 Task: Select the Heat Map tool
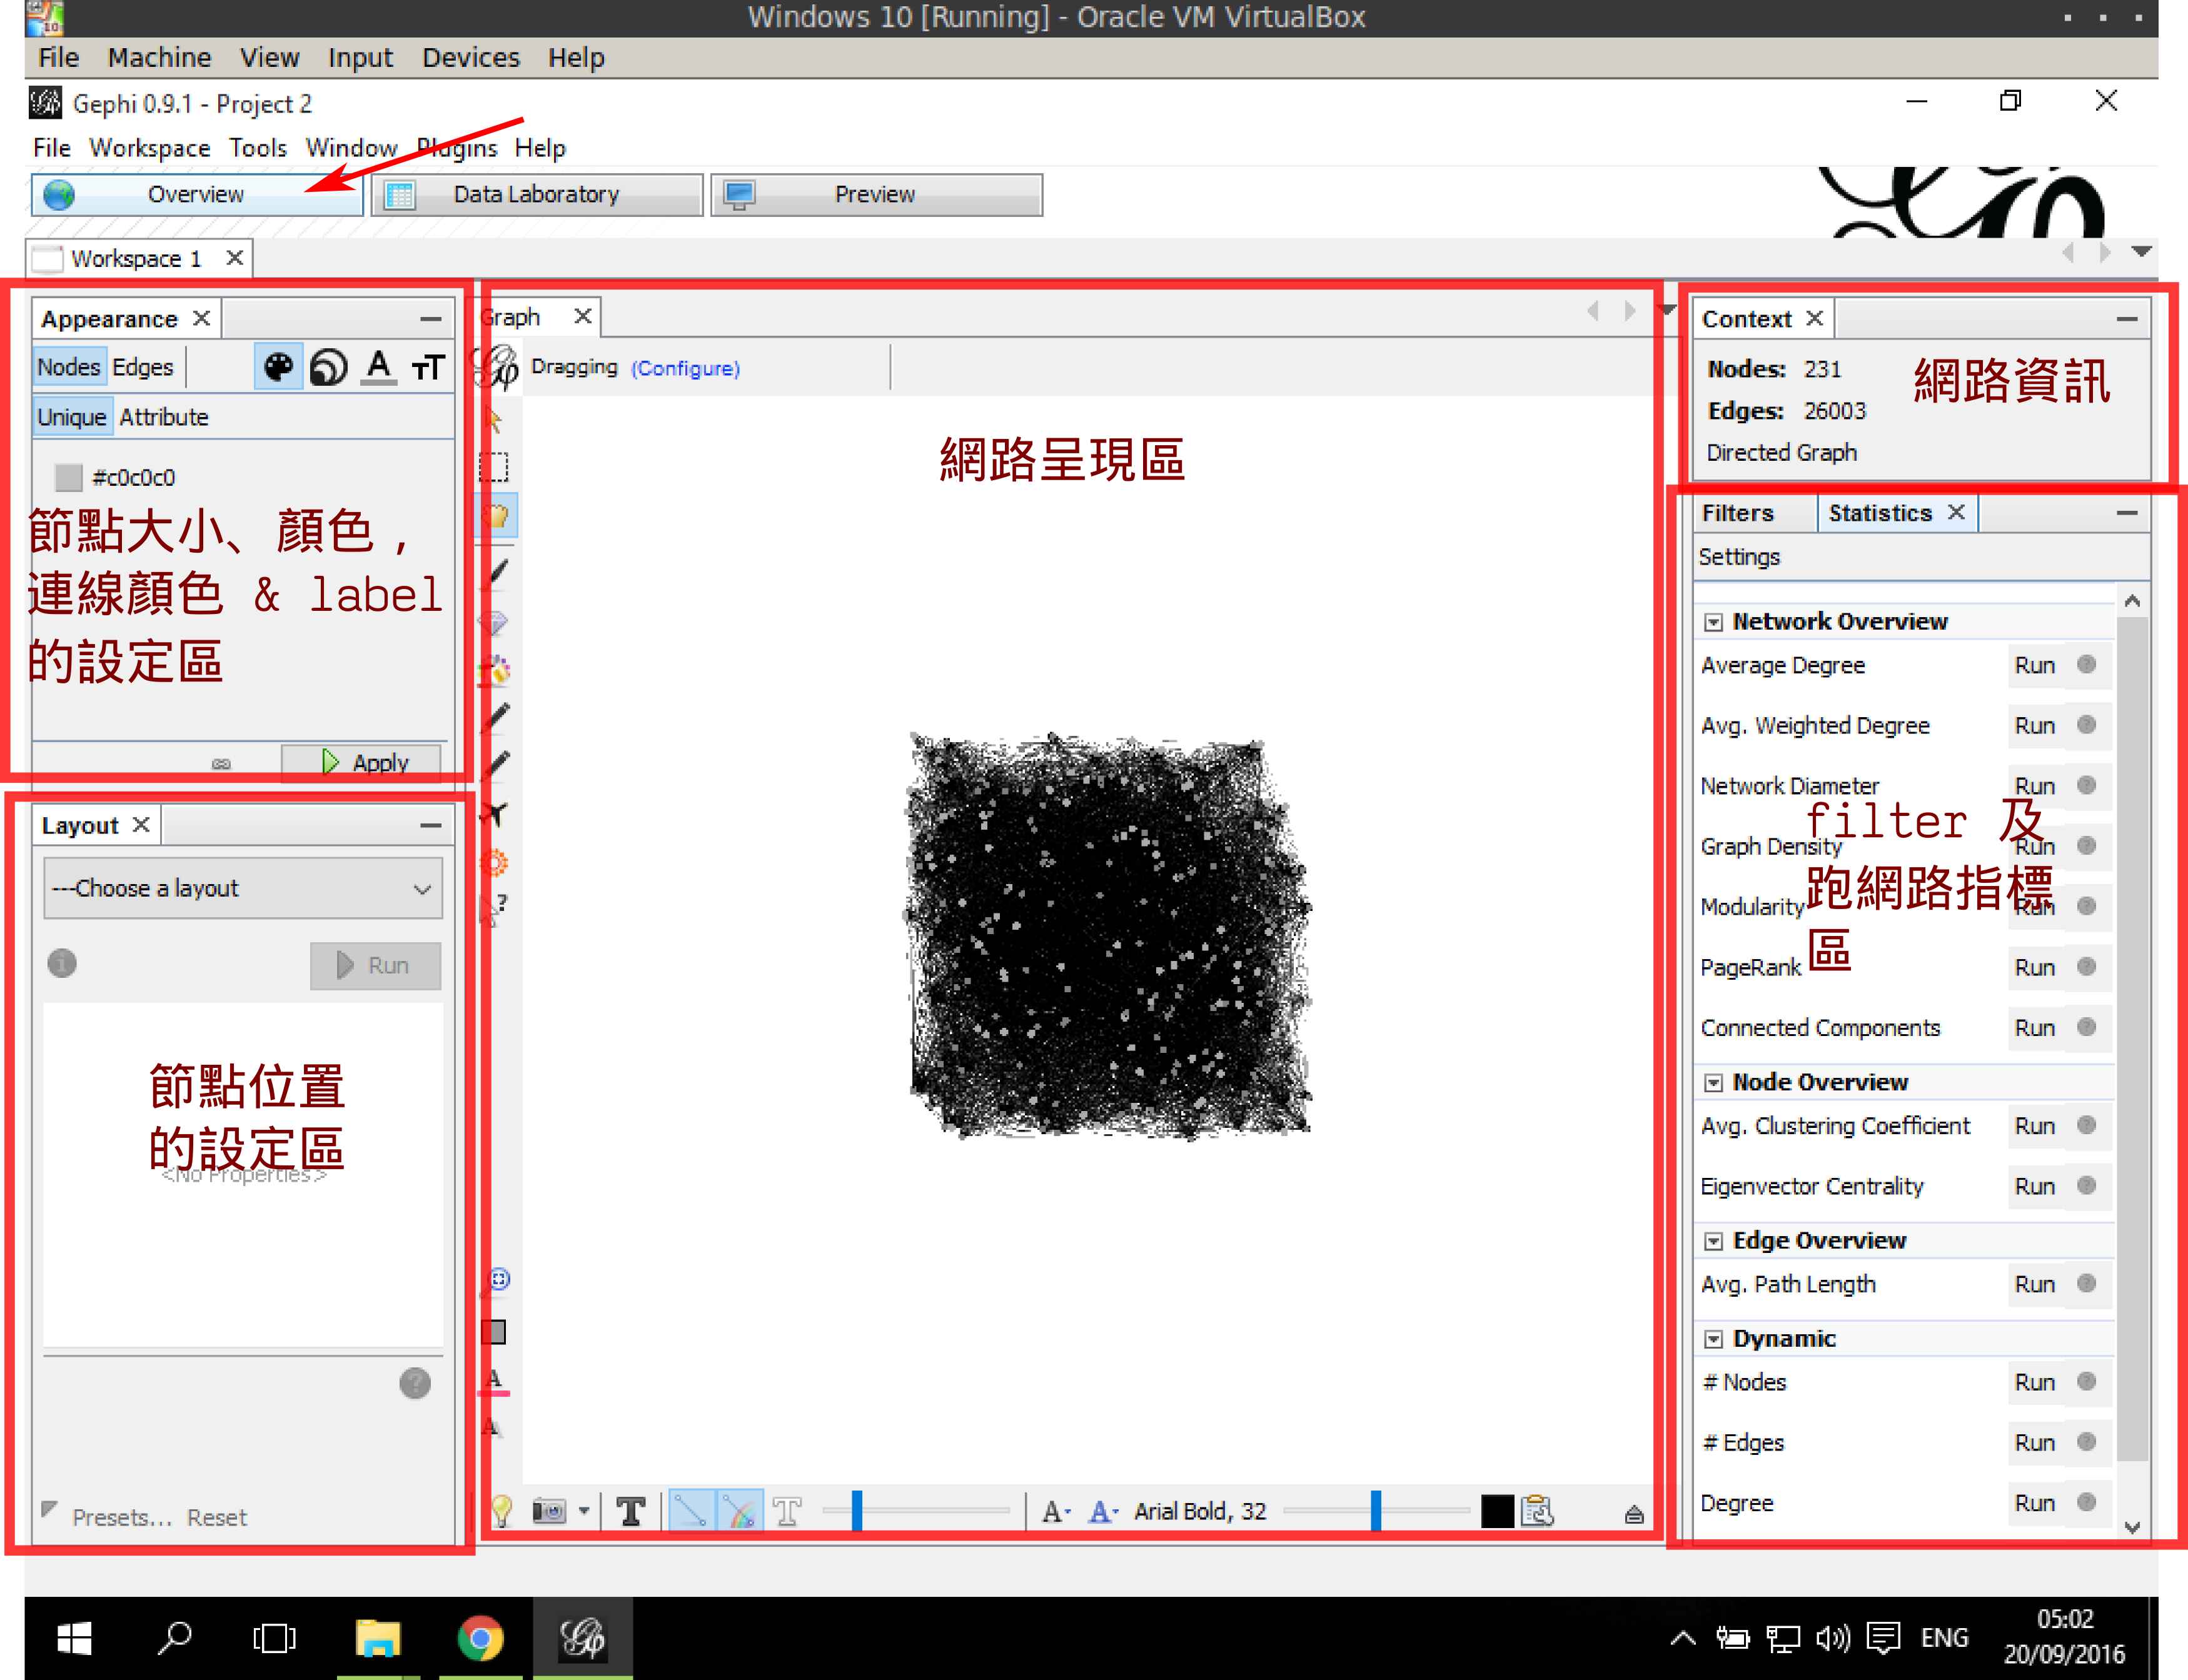pos(495,862)
